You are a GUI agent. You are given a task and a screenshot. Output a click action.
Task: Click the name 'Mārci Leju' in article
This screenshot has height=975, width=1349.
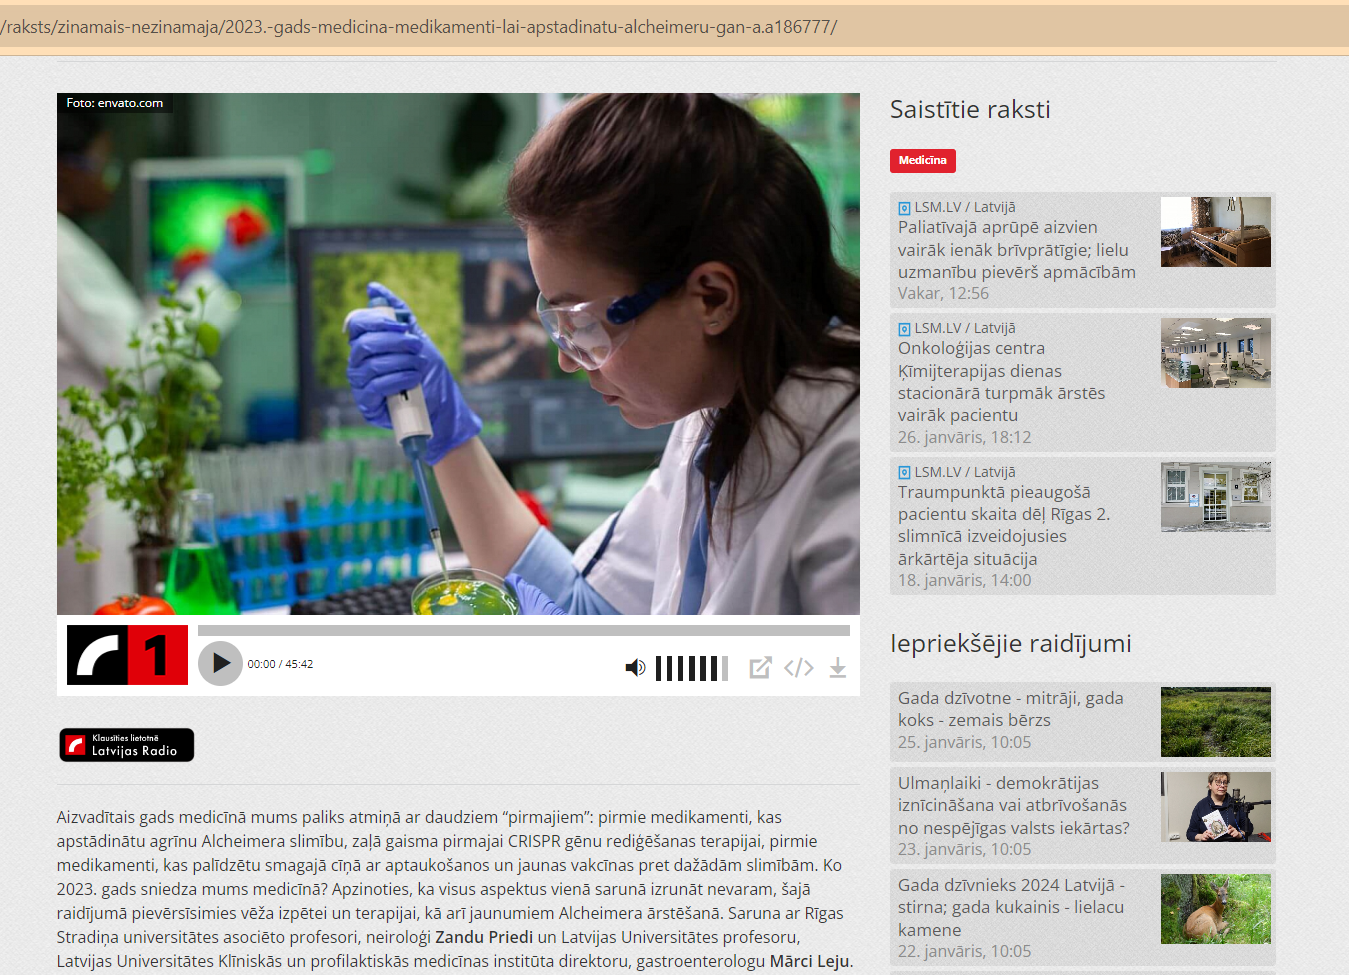pyautogui.click(x=809, y=961)
